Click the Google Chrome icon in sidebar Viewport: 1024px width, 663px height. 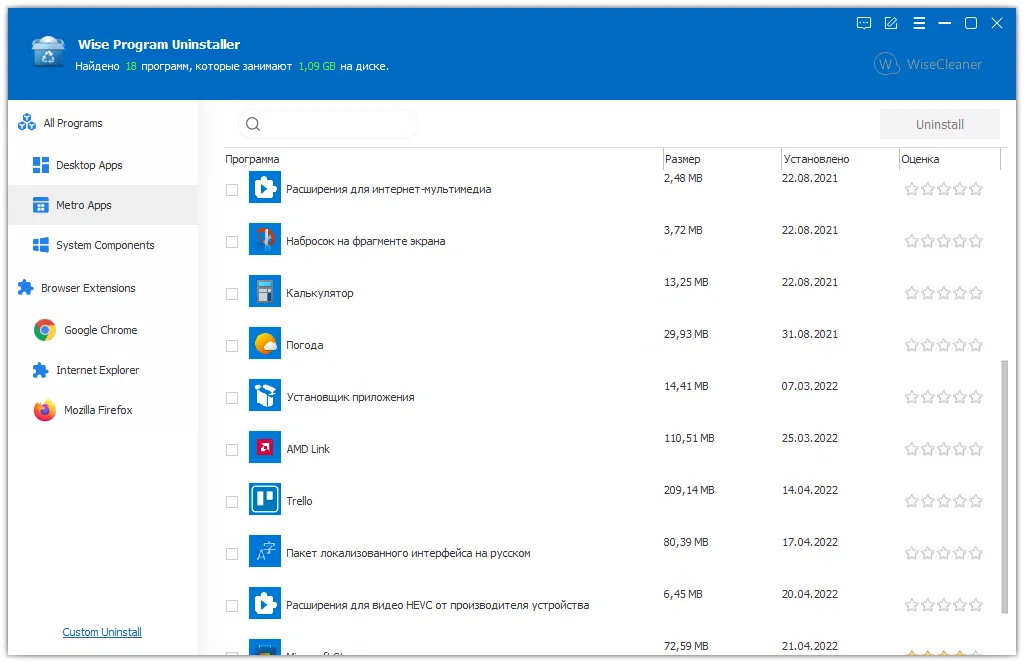44,330
